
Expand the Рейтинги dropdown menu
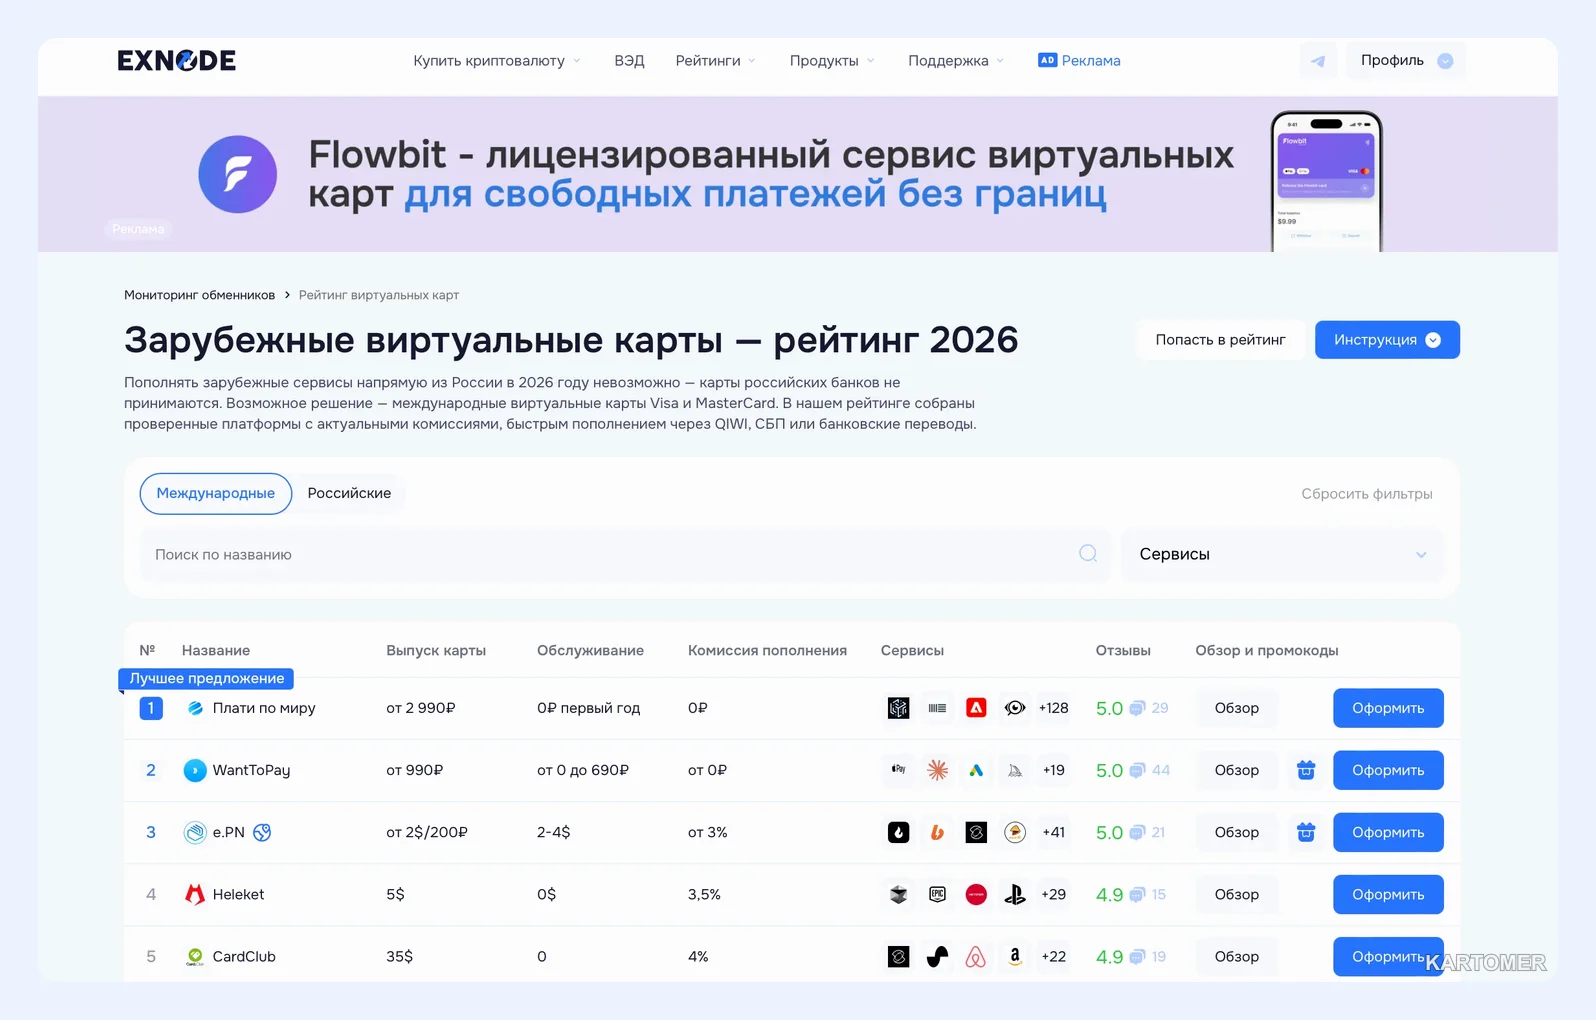click(715, 61)
